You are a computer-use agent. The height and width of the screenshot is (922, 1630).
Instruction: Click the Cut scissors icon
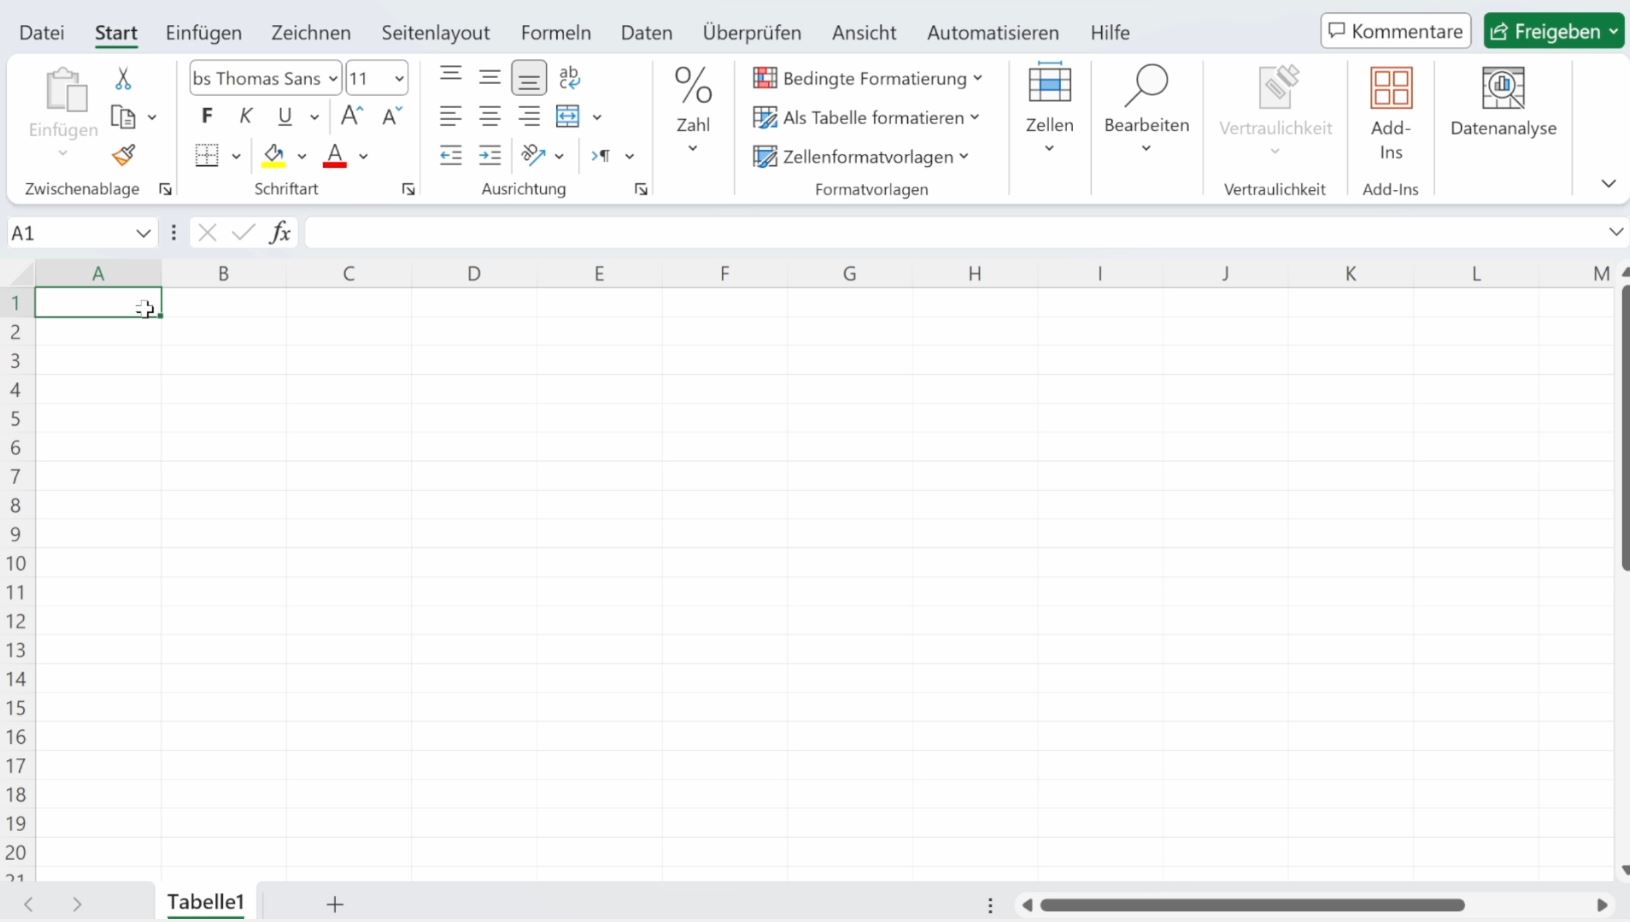123,78
